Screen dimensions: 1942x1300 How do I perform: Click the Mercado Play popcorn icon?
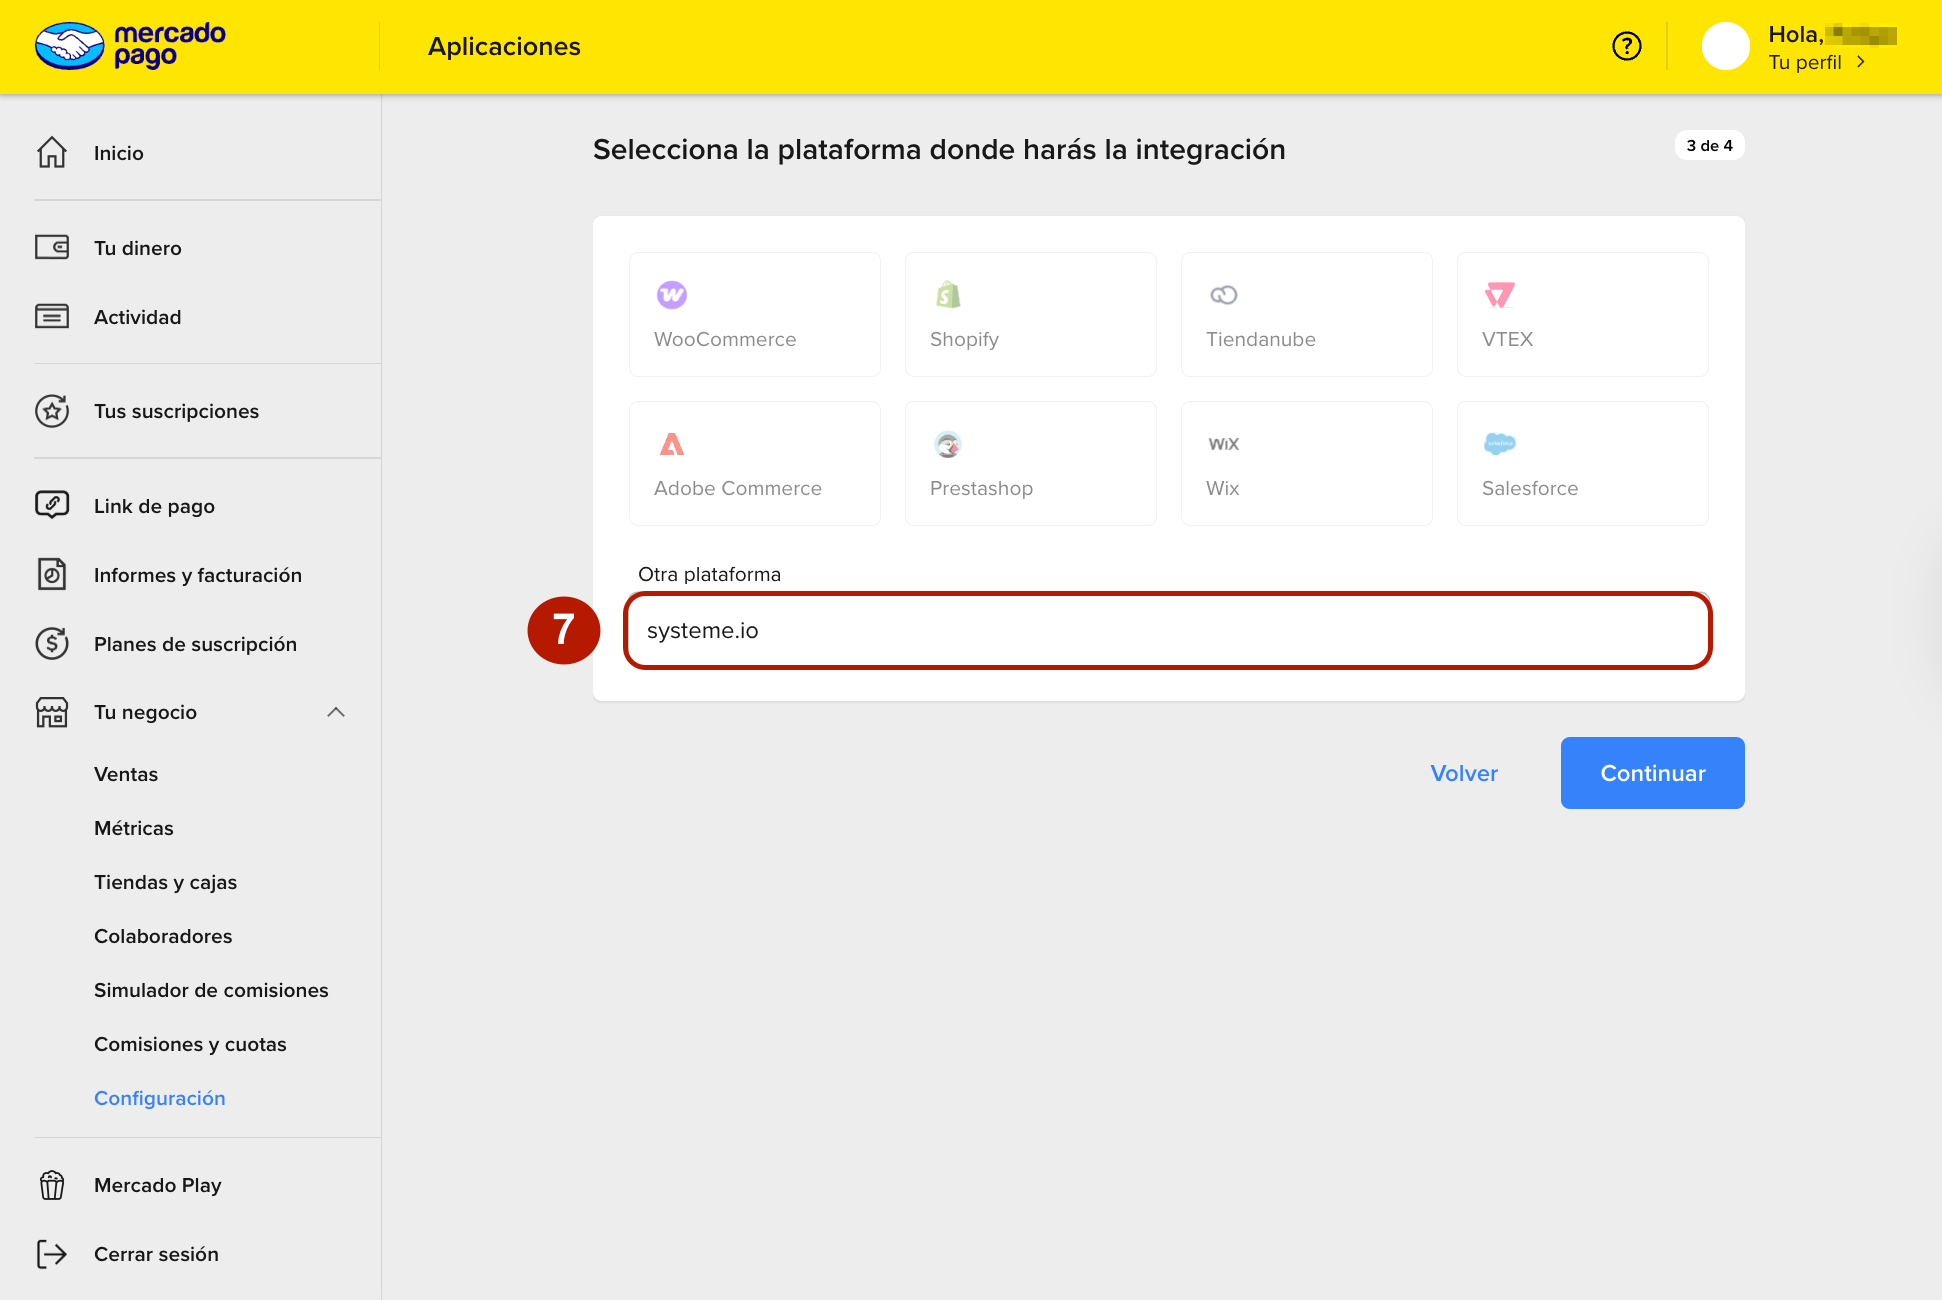[52, 1185]
